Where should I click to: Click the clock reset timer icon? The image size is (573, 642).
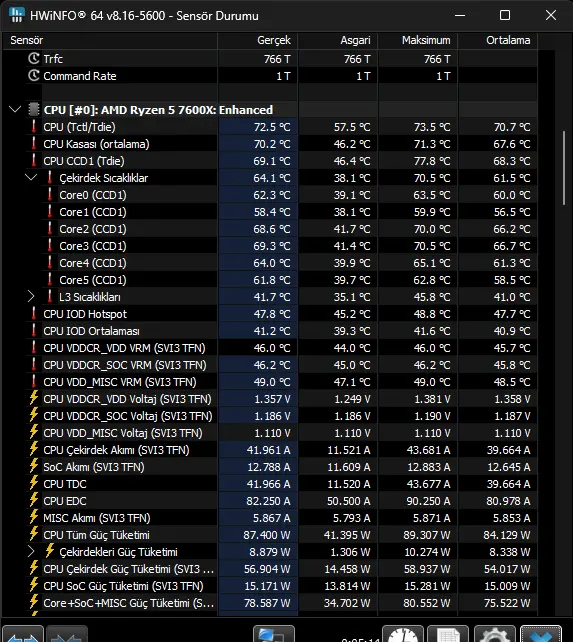pyautogui.click(x=403, y=634)
